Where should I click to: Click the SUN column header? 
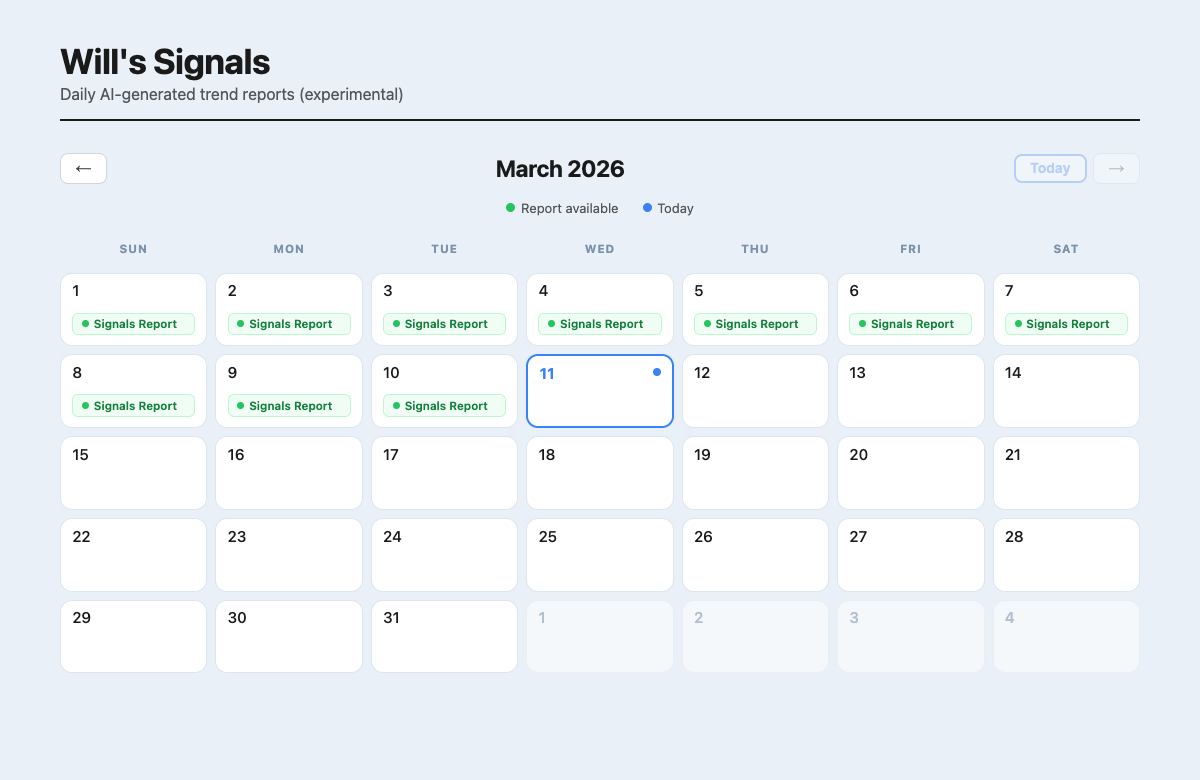pos(133,248)
